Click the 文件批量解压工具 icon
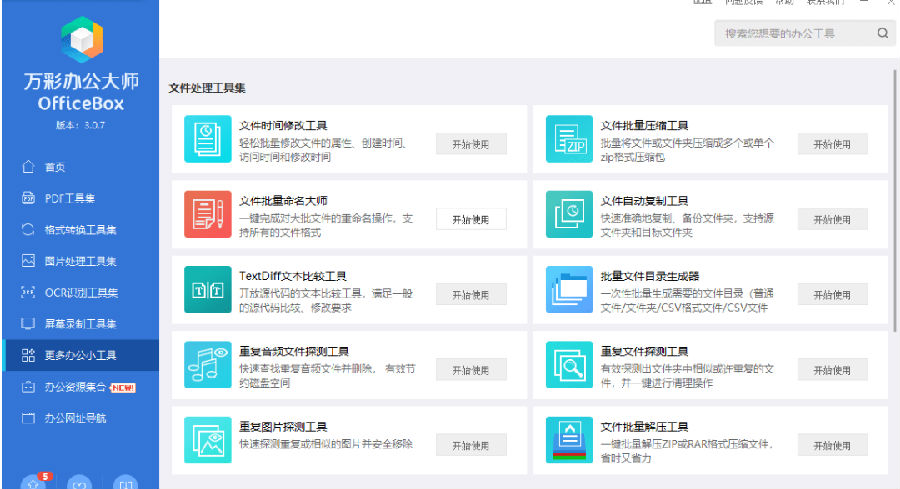 pyautogui.click(x=570, y=440)
